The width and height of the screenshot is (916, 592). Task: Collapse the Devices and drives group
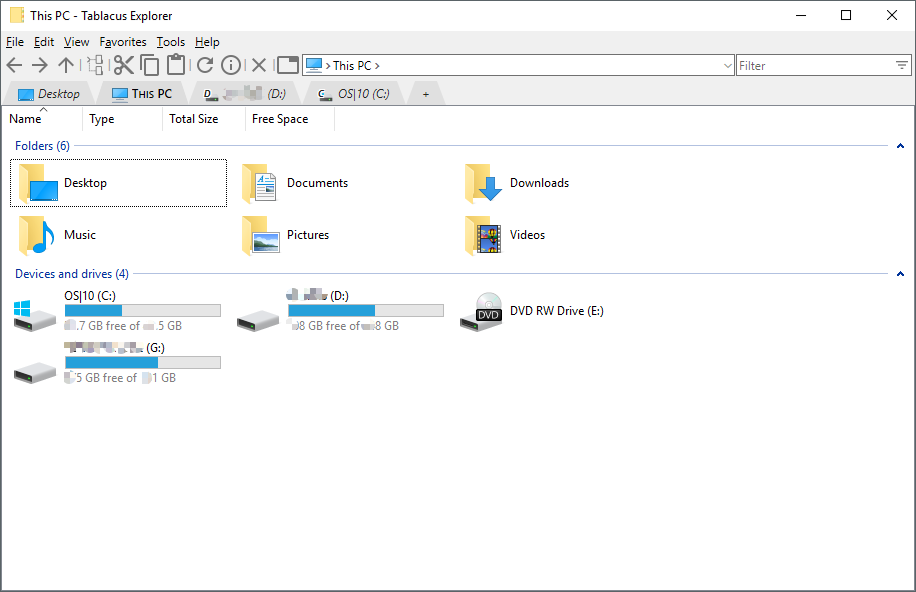900,274
